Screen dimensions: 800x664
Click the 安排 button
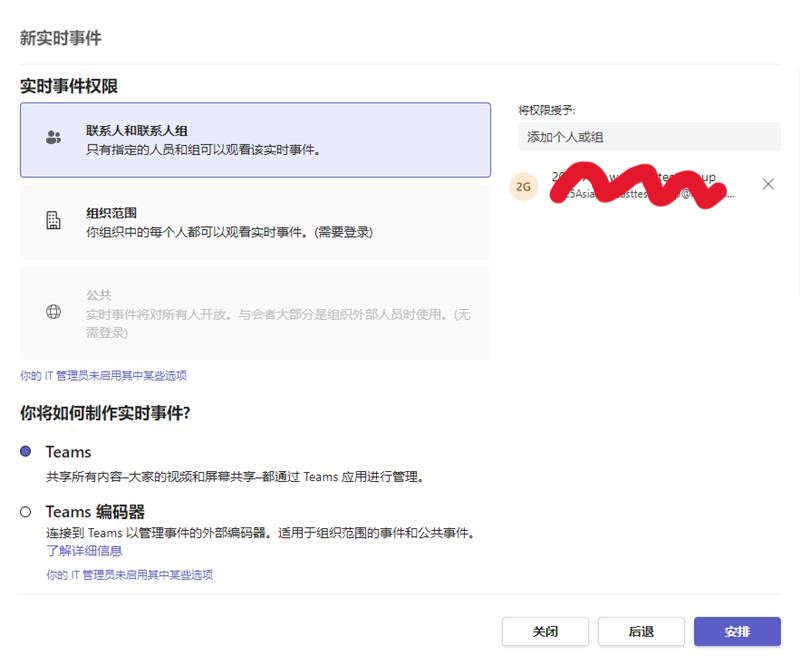coord(737,631)
